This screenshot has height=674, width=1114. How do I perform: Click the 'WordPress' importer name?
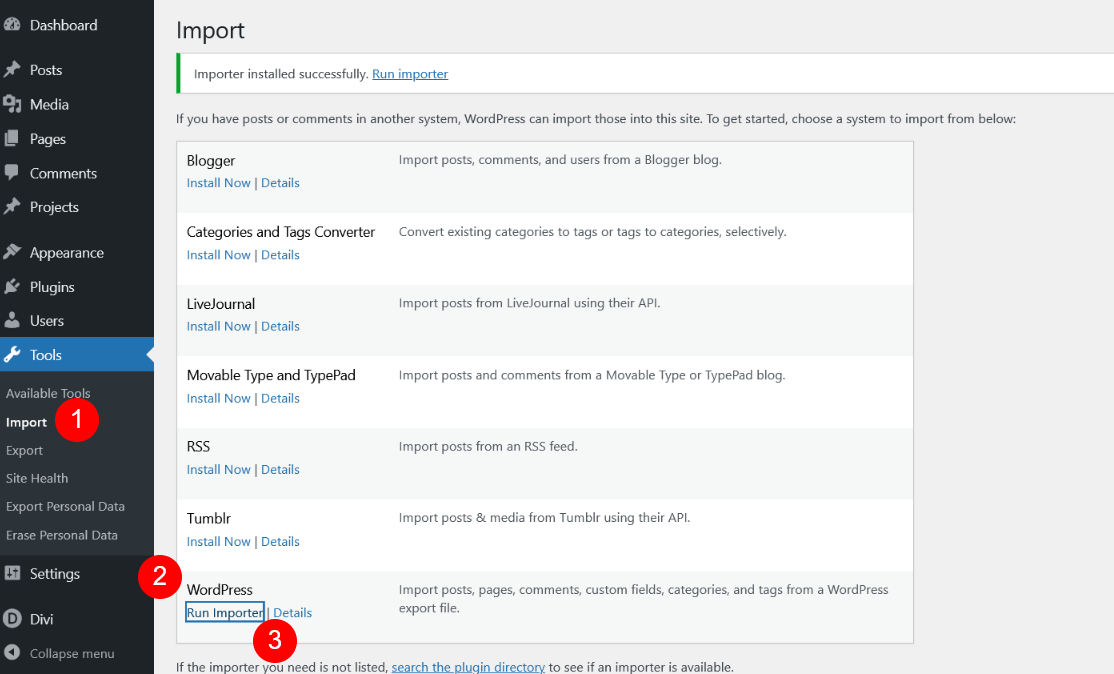coord(220,589)
